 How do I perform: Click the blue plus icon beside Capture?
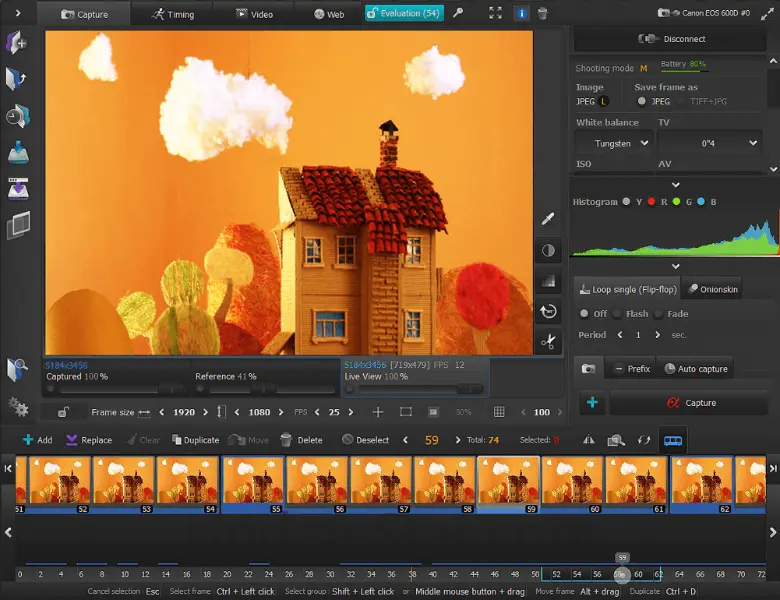(x=592, y=402)
